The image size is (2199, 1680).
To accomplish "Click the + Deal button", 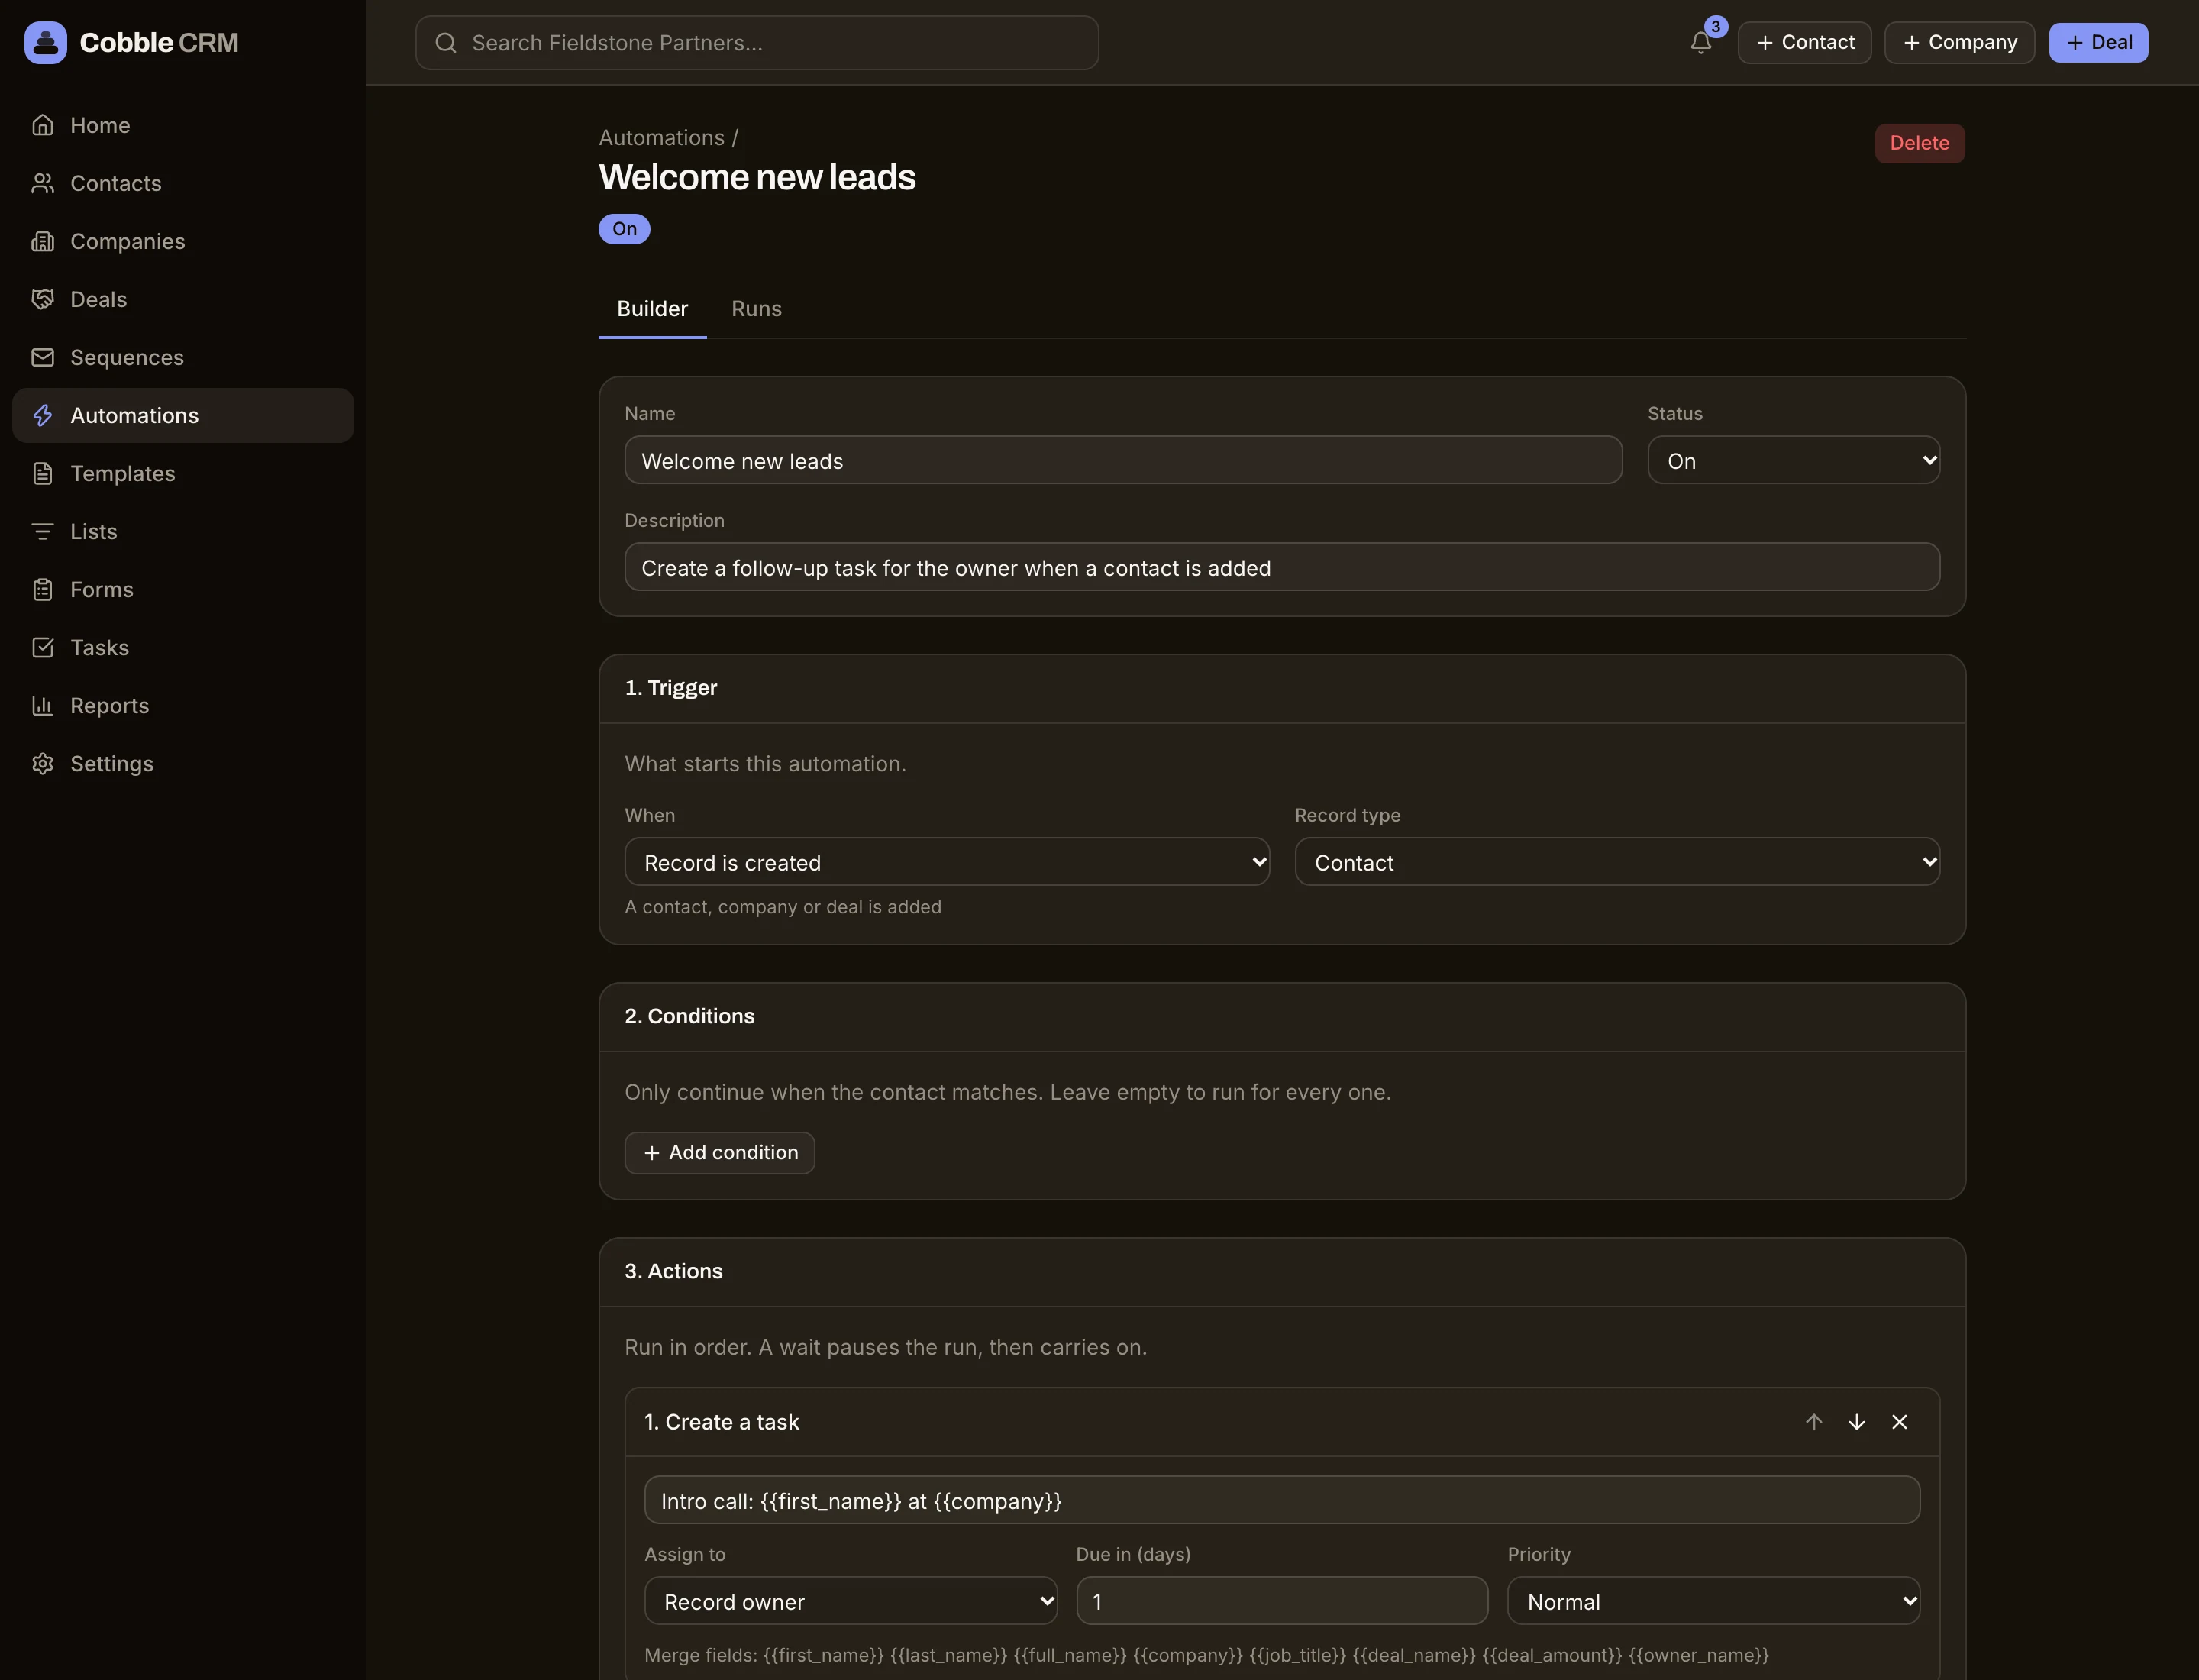I will coord(2098,42).
